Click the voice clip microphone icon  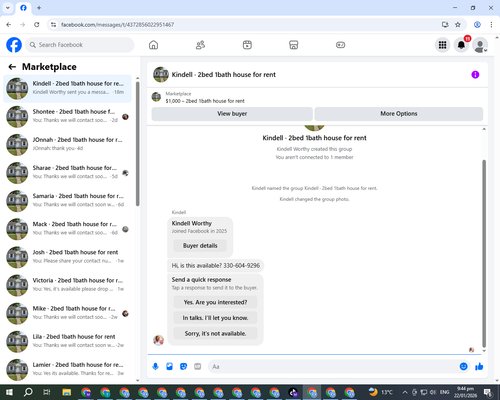155,367
